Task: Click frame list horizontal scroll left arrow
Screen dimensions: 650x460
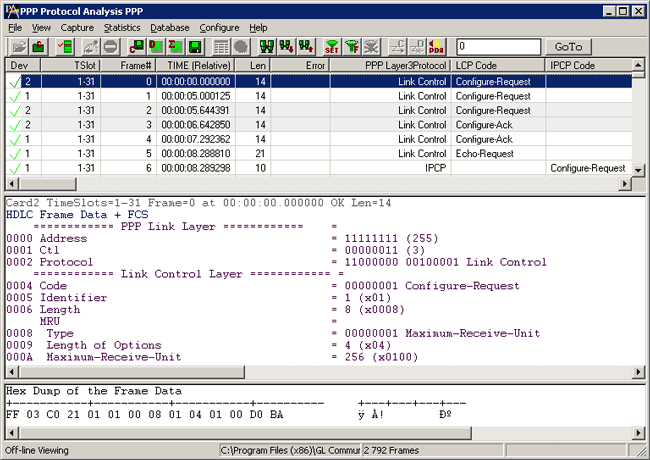Action: (12, 184)
